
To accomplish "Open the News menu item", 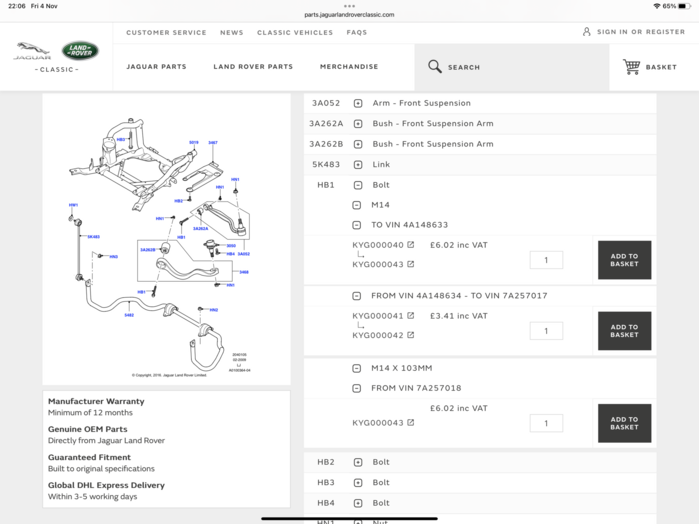I will coord(232,33).
